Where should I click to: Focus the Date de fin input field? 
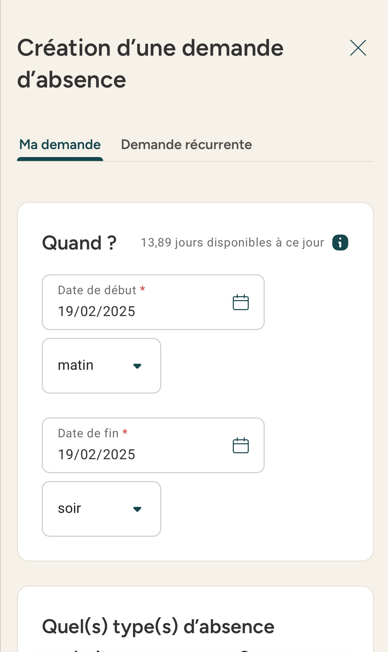click(153, 445)
